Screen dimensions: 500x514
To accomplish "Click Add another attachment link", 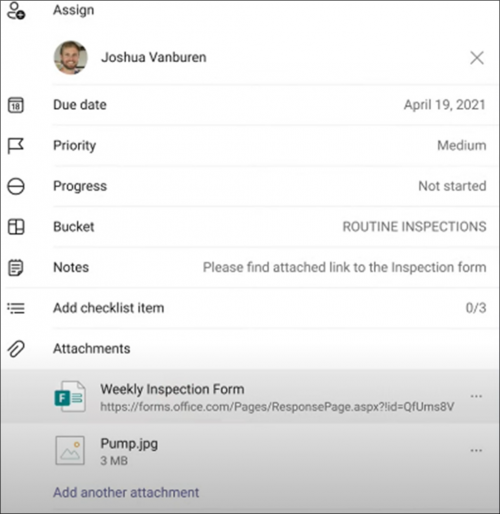I will [126, 492].
